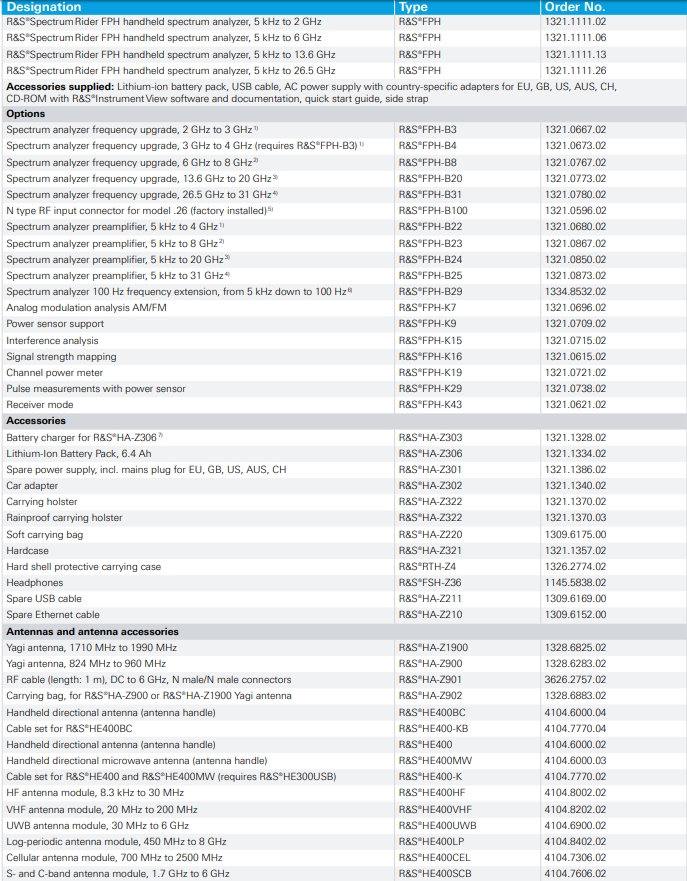Click order number 1321.1111.26

(575, 70)
